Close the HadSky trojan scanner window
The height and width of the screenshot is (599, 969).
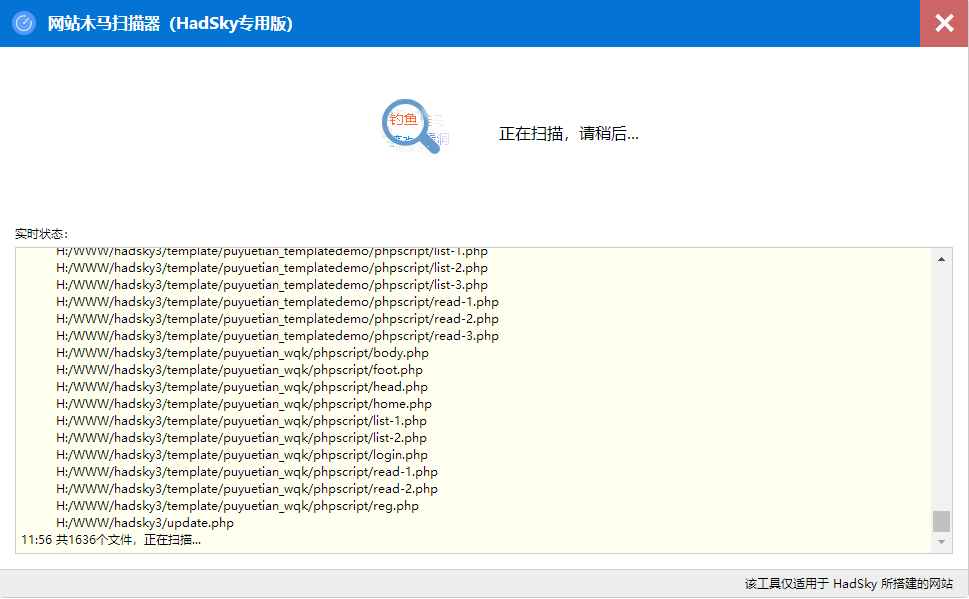click(x=944, y=23)
